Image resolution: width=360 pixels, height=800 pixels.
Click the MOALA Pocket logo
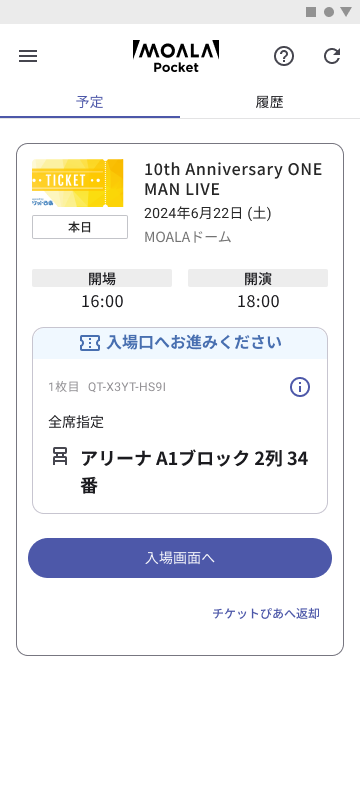[176, 56]
